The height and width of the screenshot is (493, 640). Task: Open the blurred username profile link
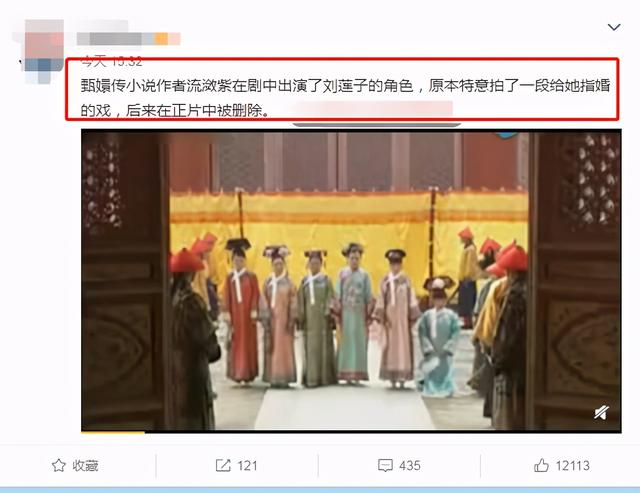coord(116,39)
